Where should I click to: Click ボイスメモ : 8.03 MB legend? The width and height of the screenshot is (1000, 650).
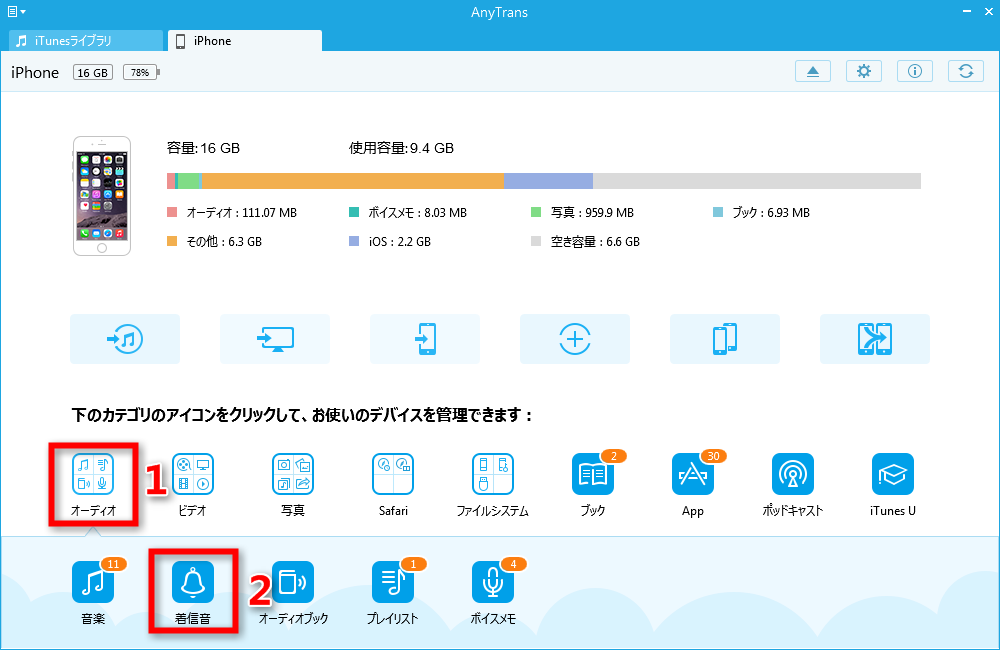click(x=408, y=212)
